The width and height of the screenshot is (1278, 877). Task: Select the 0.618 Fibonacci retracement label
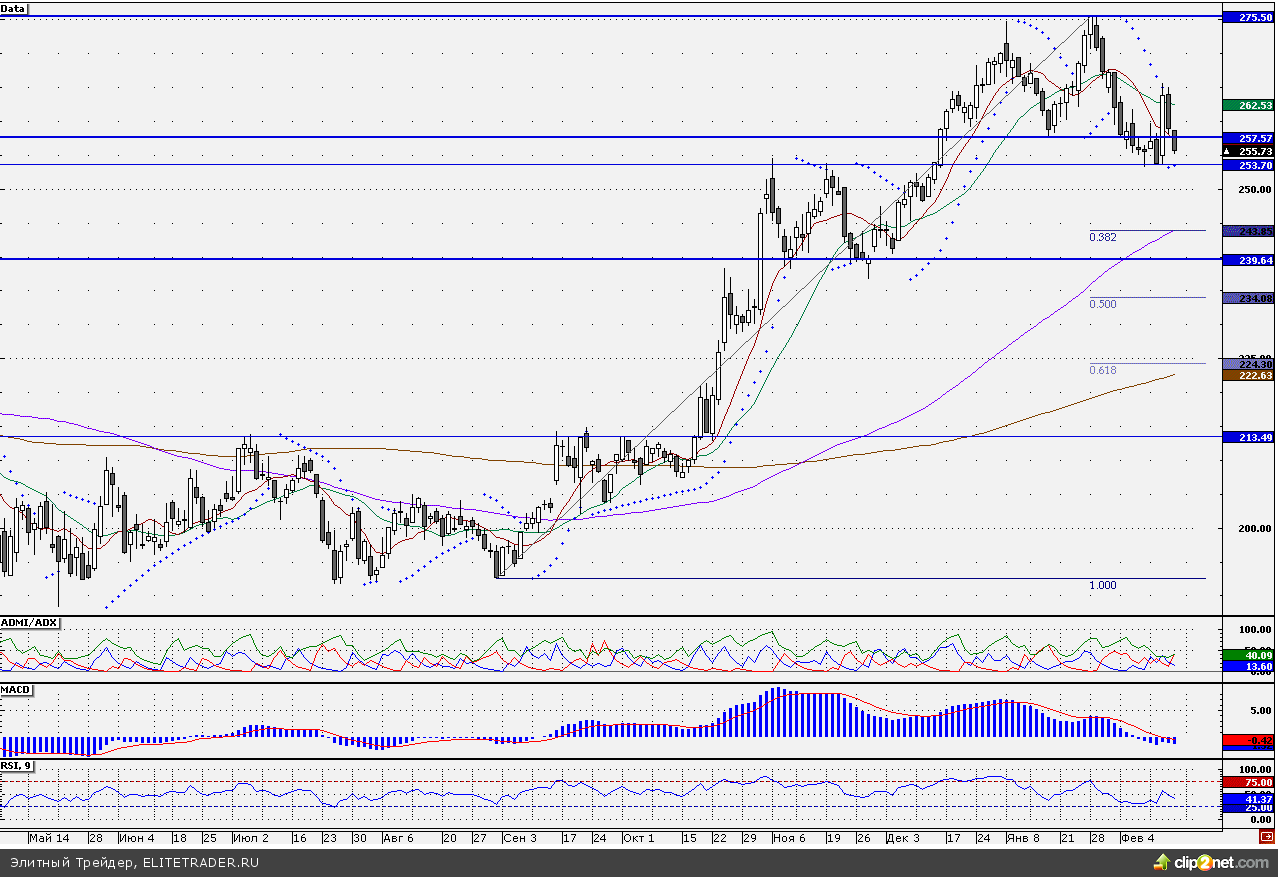pos(1102,370)
